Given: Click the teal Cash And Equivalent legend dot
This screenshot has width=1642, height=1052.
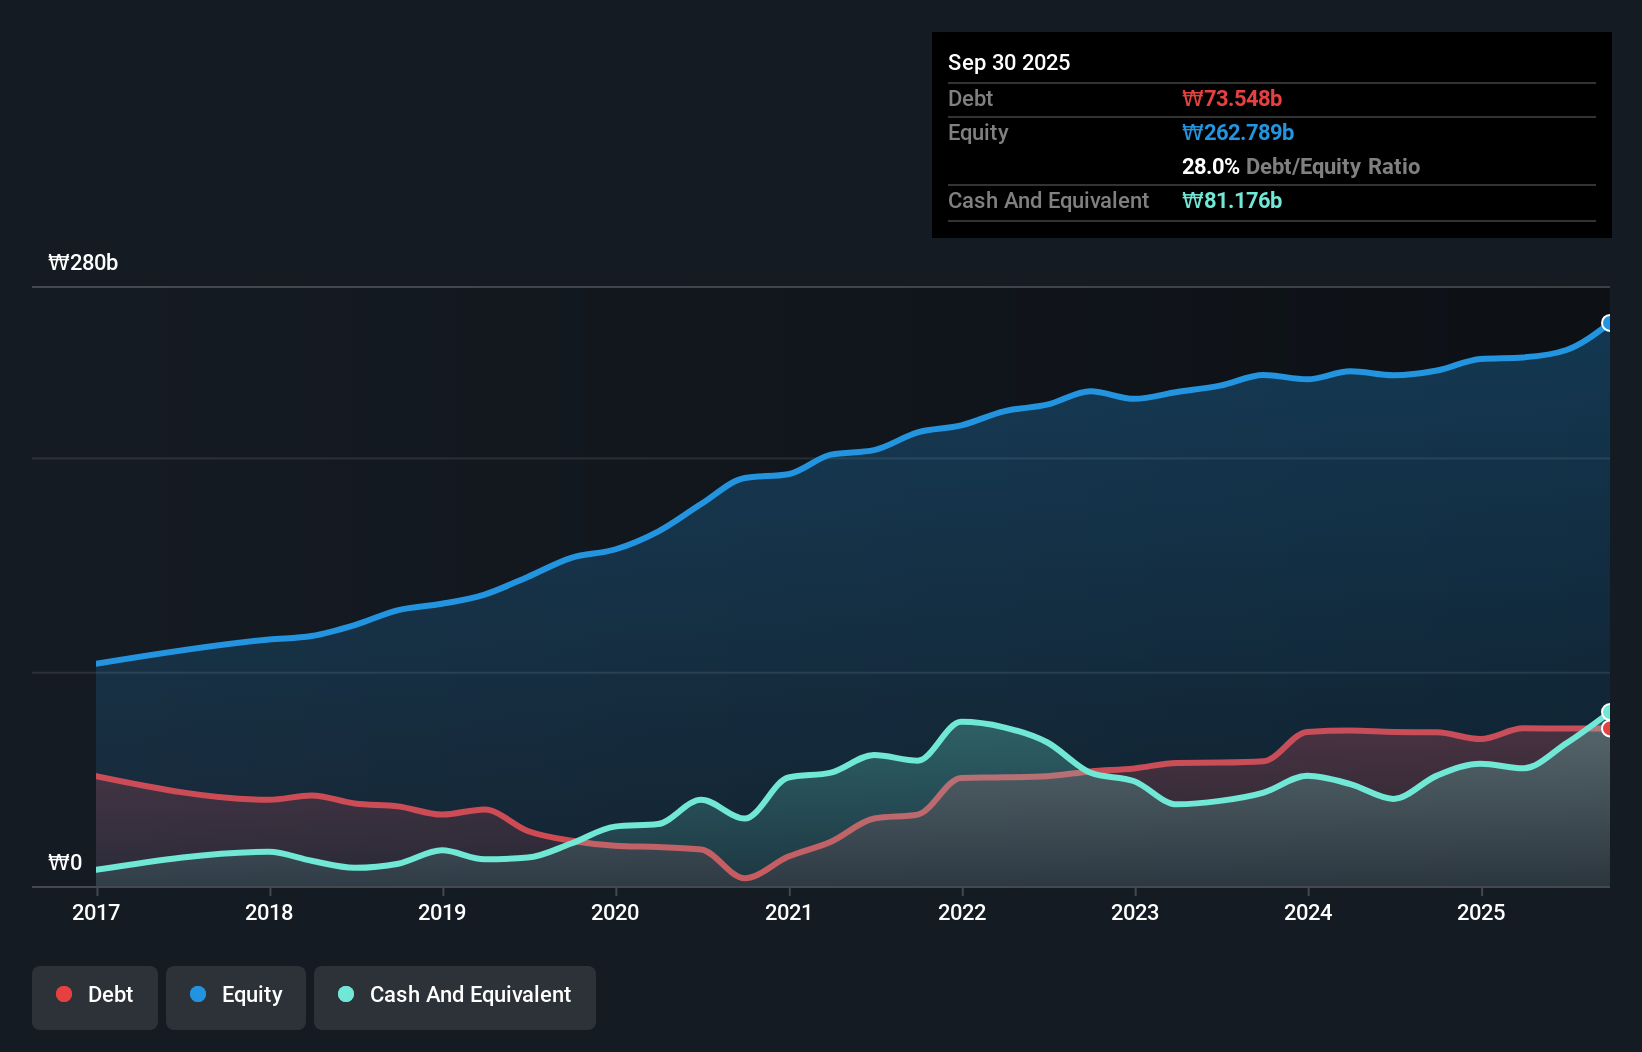Looking at the screenshot, I should 344,994.
